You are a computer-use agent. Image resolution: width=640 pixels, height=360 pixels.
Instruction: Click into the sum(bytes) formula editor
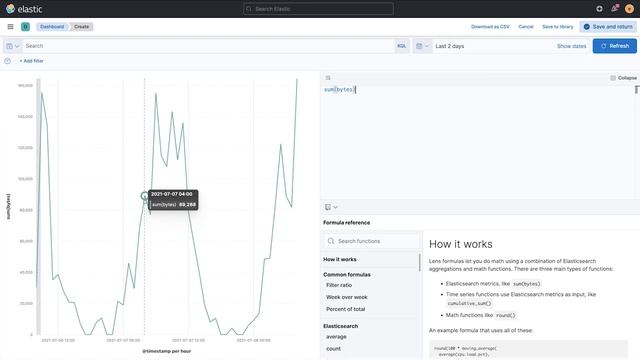(x=479, y=141)
